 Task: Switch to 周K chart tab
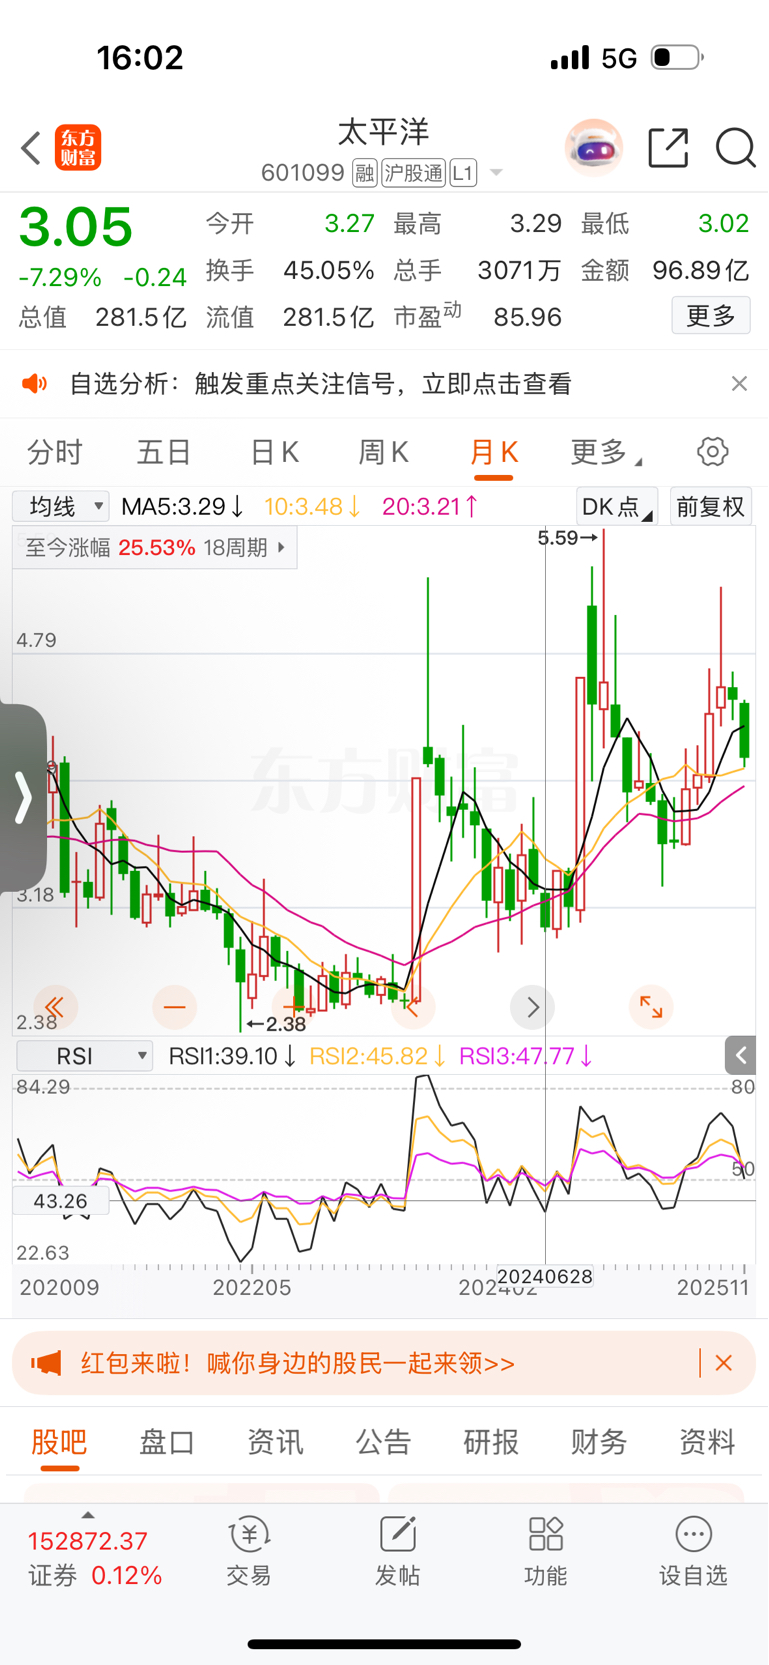[384, 453]
